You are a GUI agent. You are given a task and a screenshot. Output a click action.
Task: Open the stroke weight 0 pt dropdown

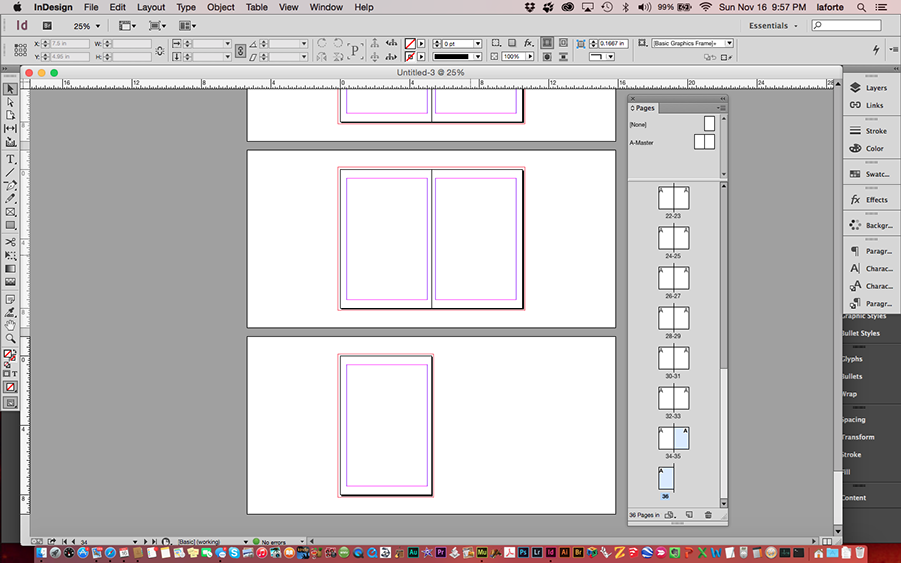click(478, 44)
